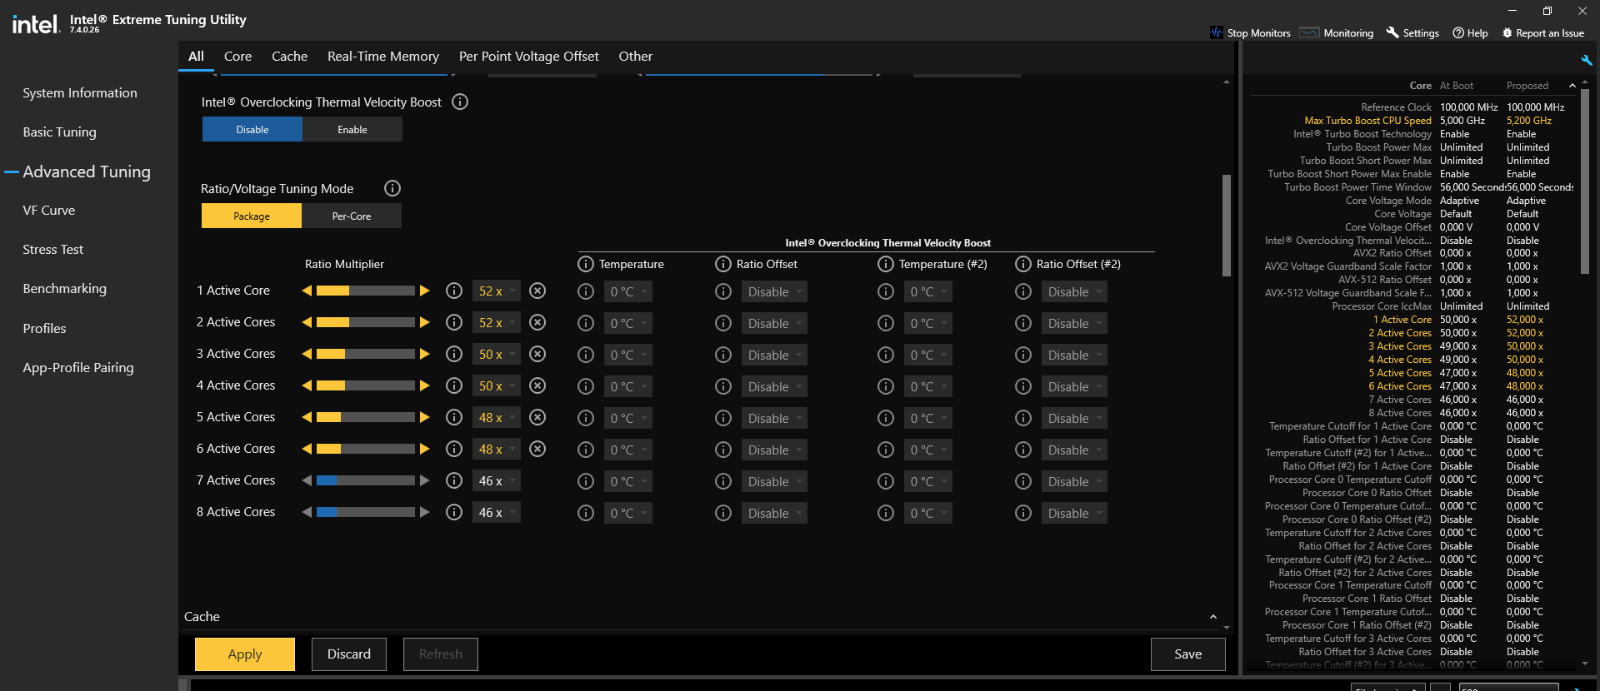Click Intel logo in title bar

tap(35, 23)
